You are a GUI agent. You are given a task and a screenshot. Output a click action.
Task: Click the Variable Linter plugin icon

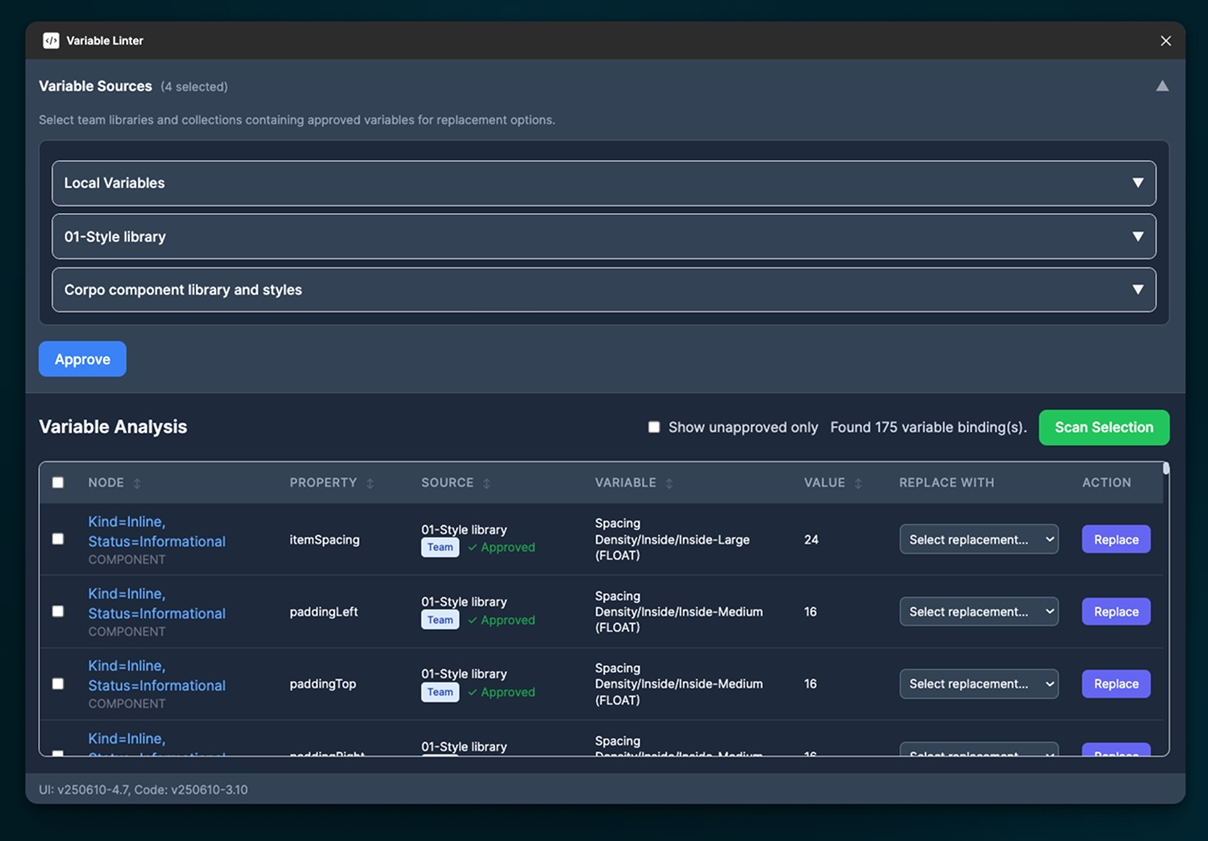coord(50,40)
